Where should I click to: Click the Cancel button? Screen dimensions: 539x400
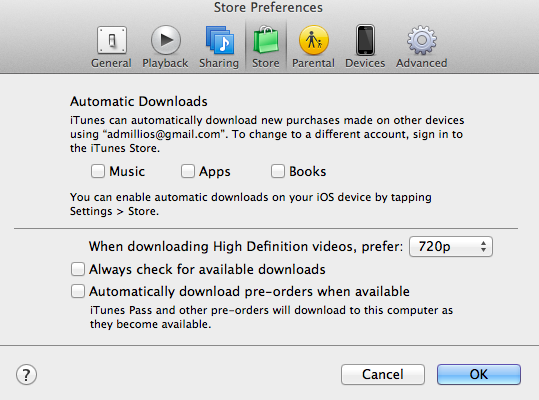tap(383, 375)
